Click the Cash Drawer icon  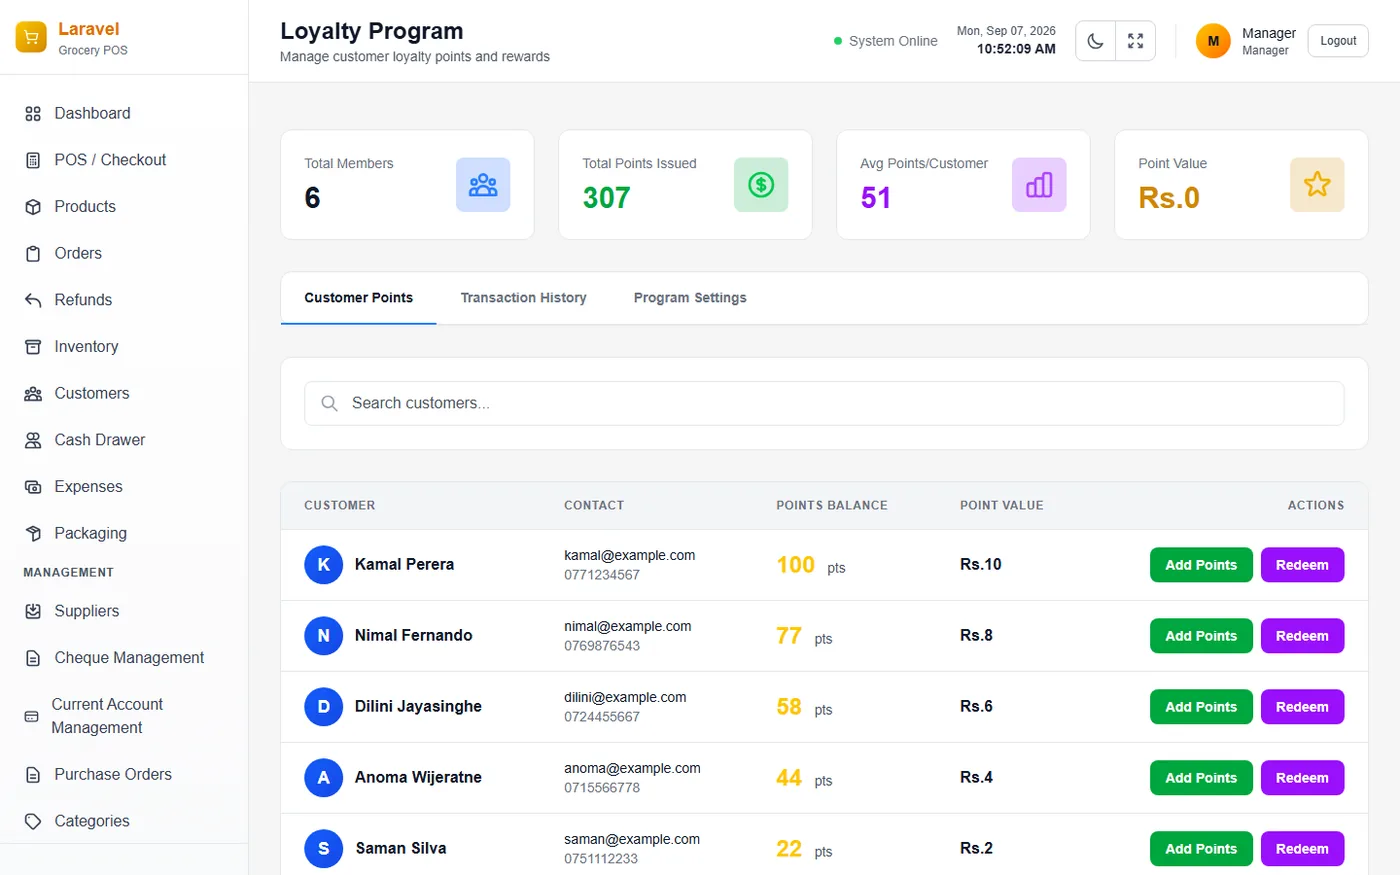click(33, 440)
